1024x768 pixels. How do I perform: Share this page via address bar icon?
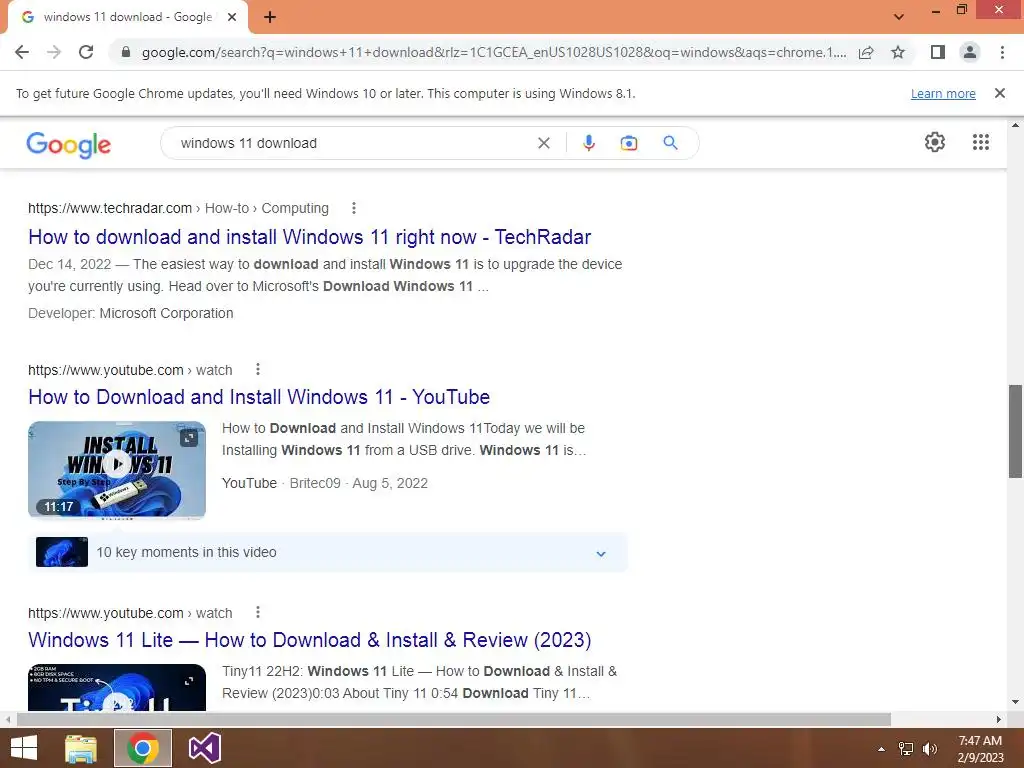click(866, 52)
